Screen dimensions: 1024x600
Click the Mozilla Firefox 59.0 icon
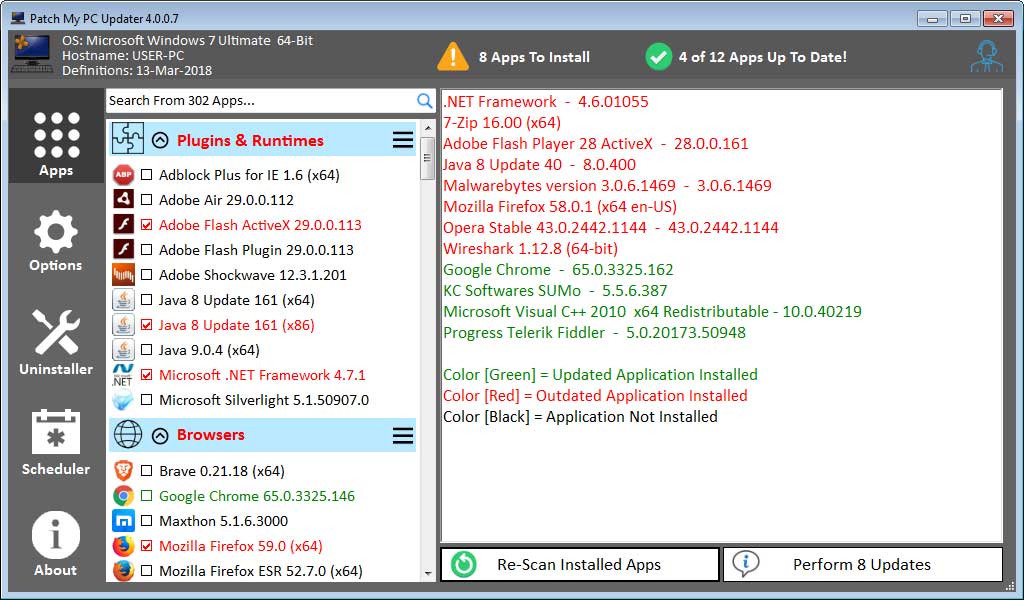coord(123,546)
